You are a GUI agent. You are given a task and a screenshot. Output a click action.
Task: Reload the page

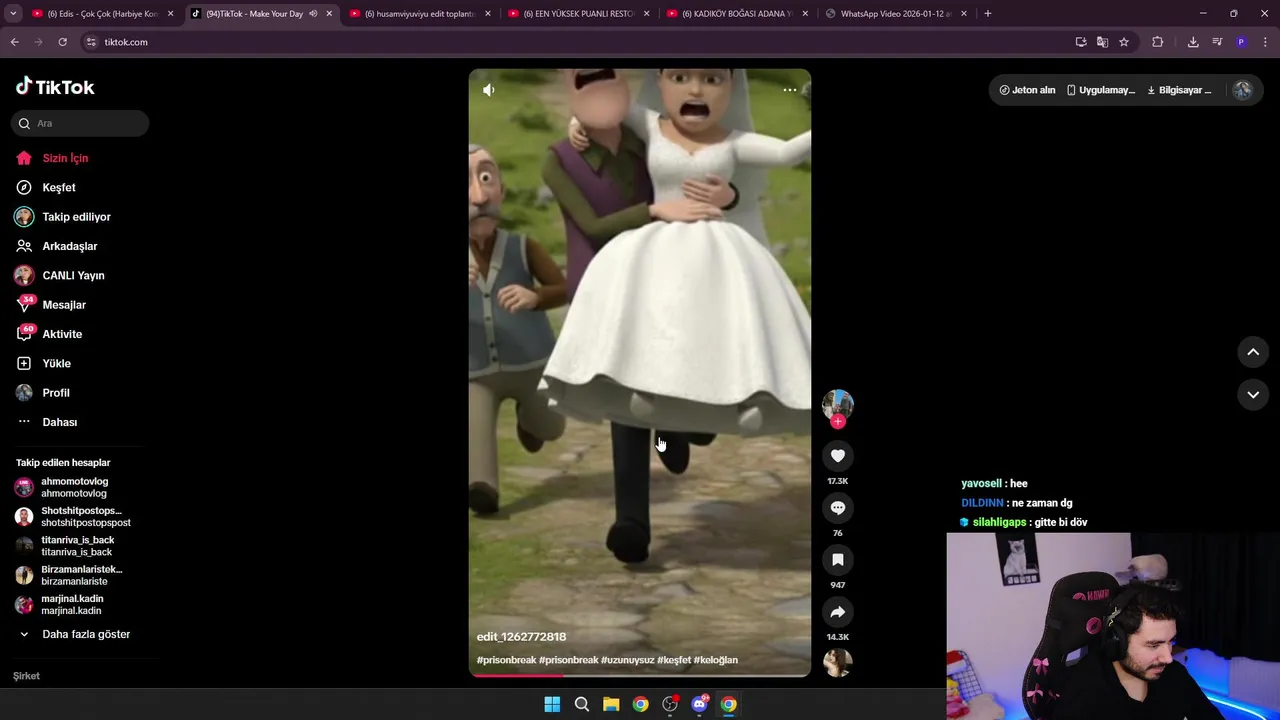click(62, 42)
